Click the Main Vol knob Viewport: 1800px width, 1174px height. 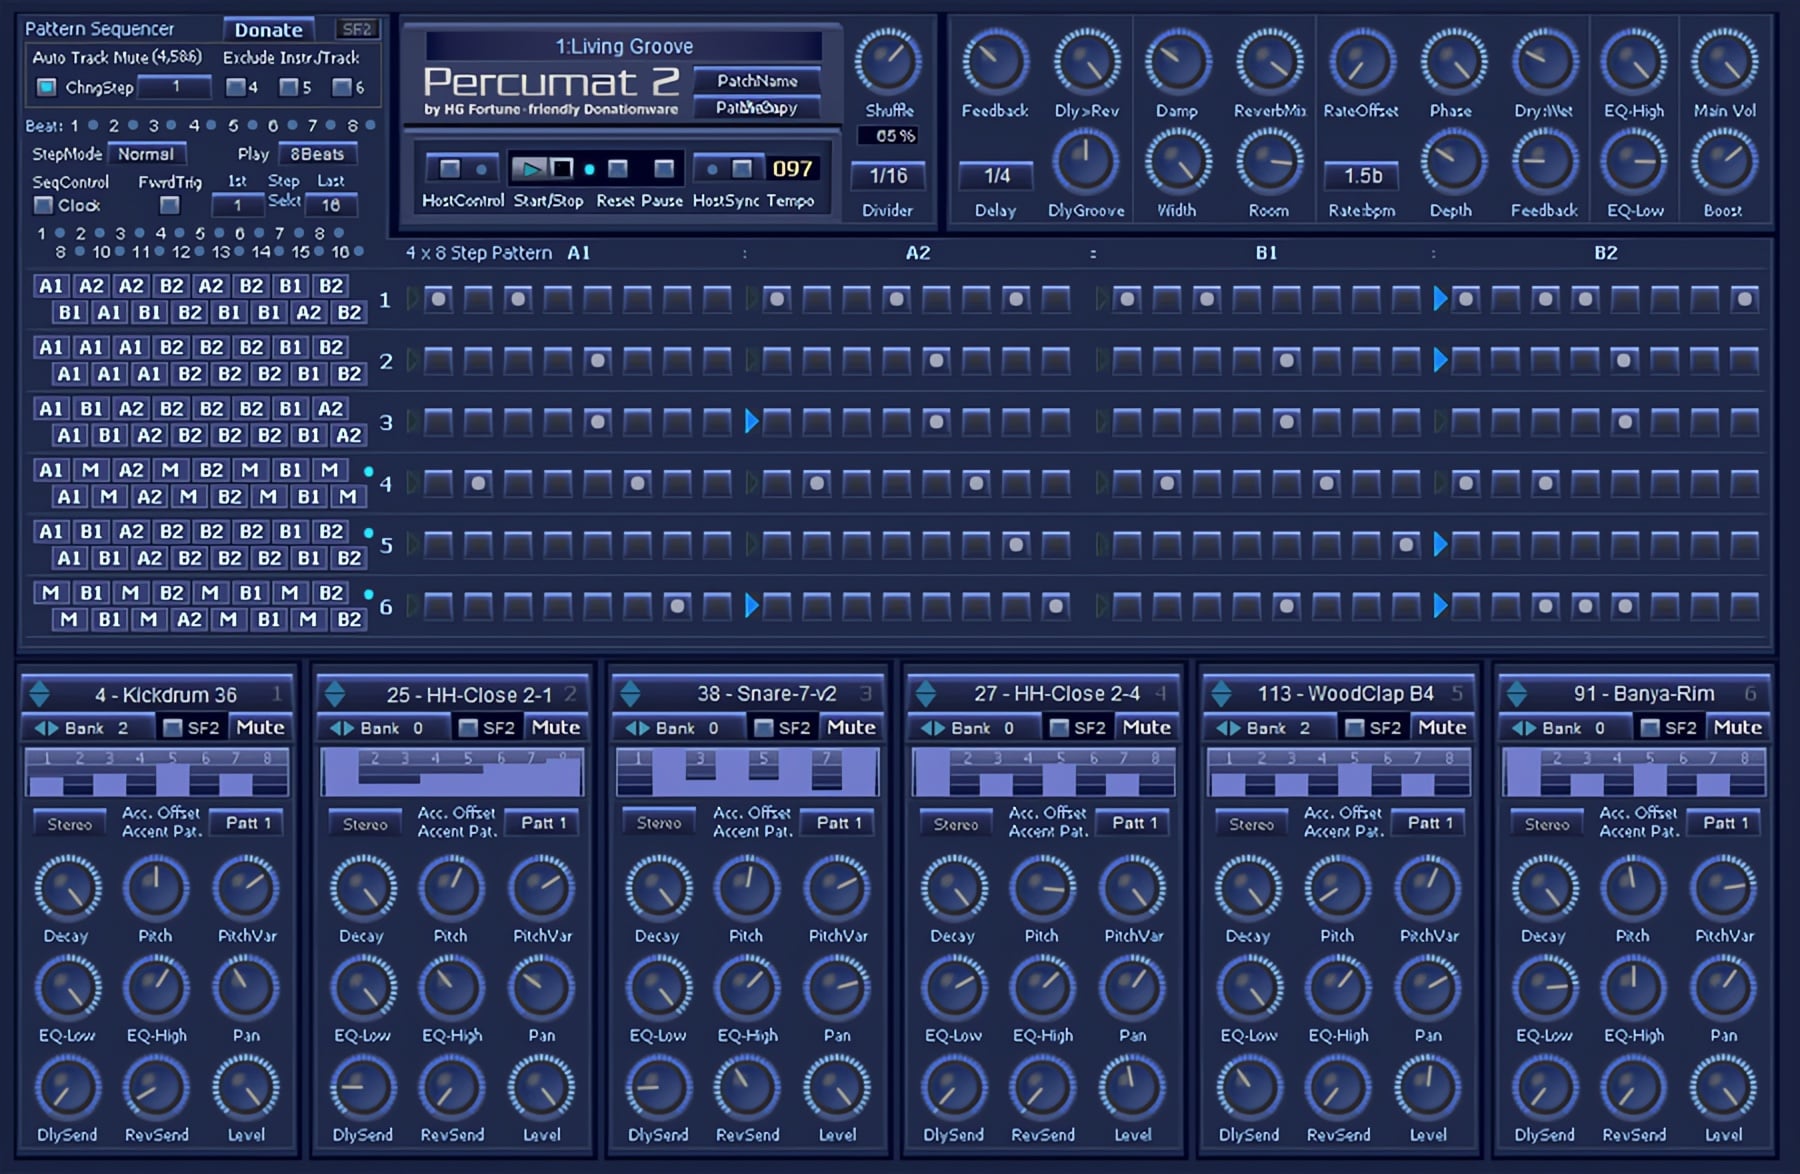pos(1724,62)
